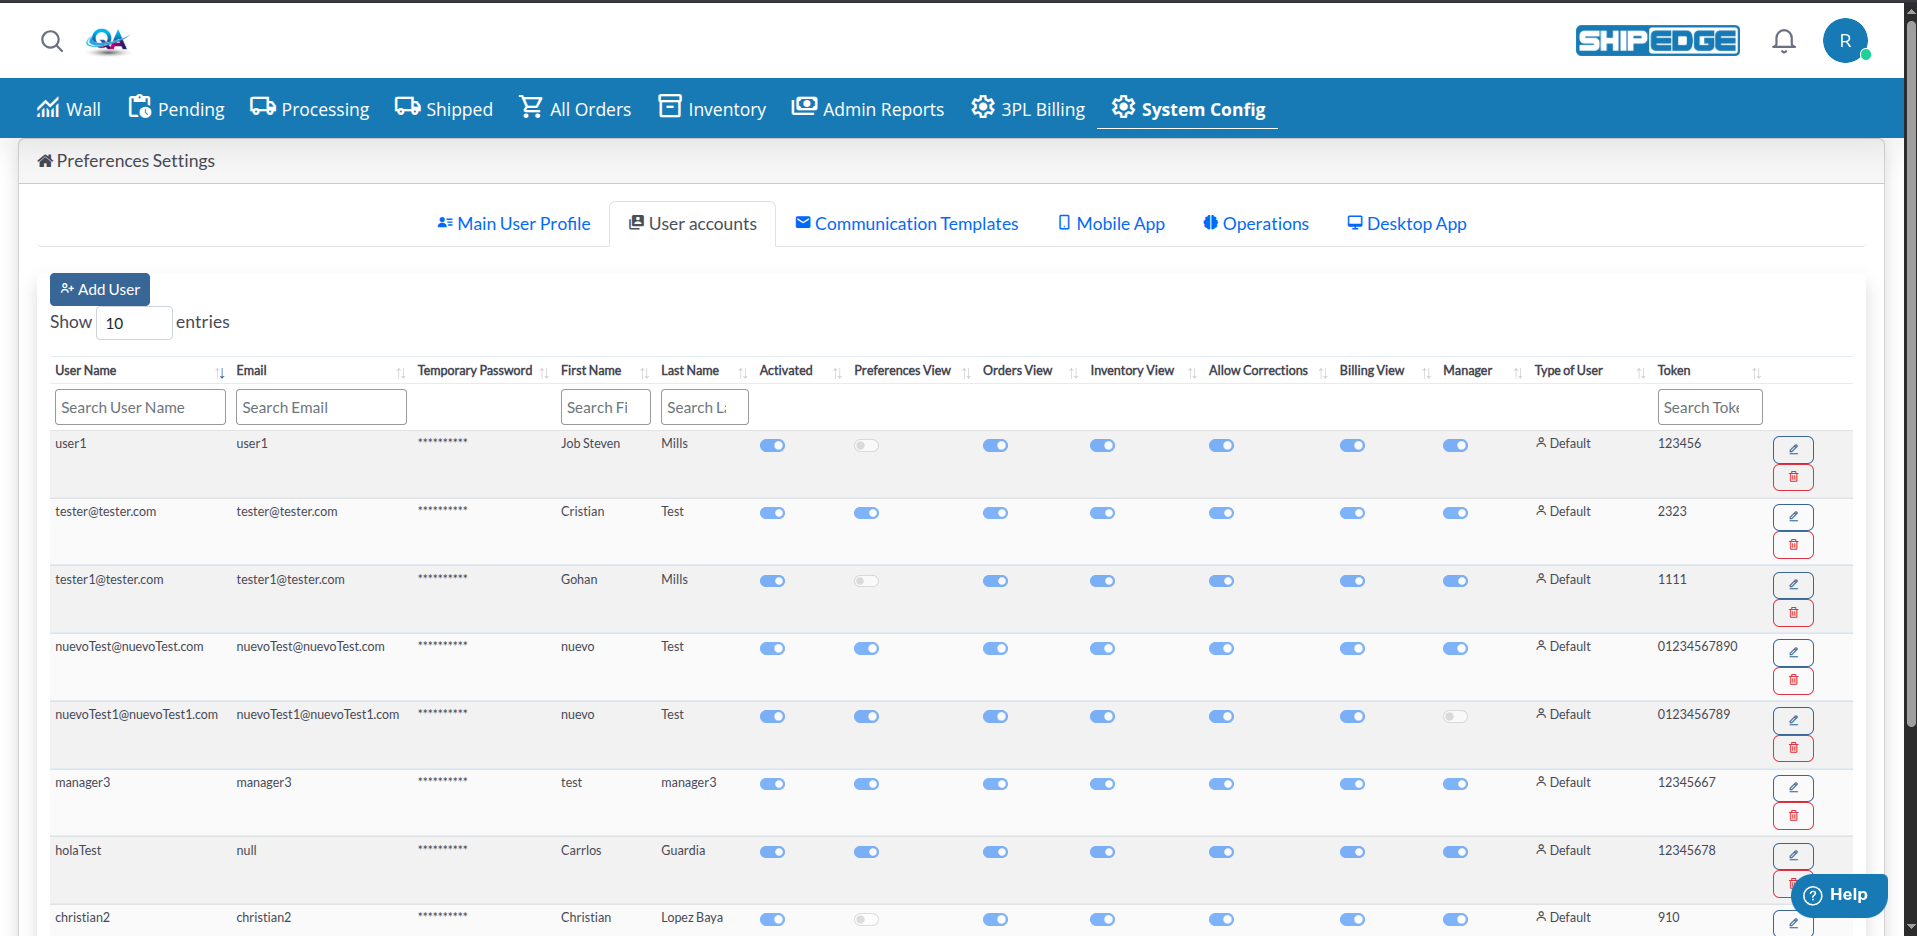The image size is (1917, 936).
Task: Open the Pending orders section icon
Action: [x=142, y=106]
